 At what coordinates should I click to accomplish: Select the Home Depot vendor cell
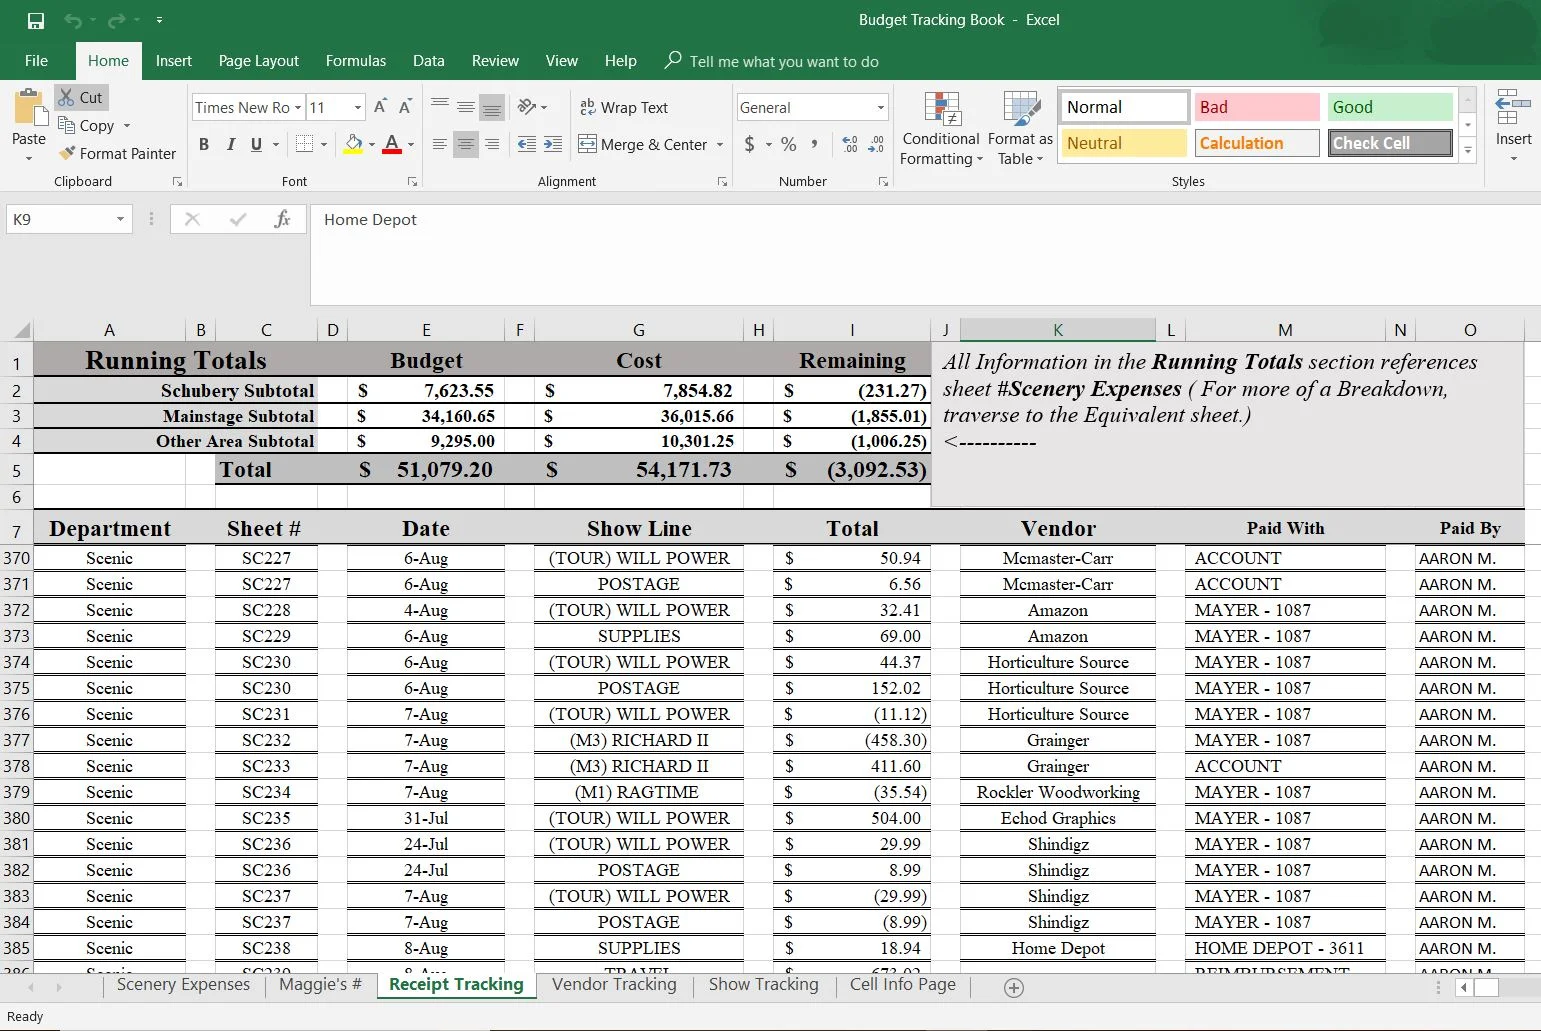(x=1057, y=948)
